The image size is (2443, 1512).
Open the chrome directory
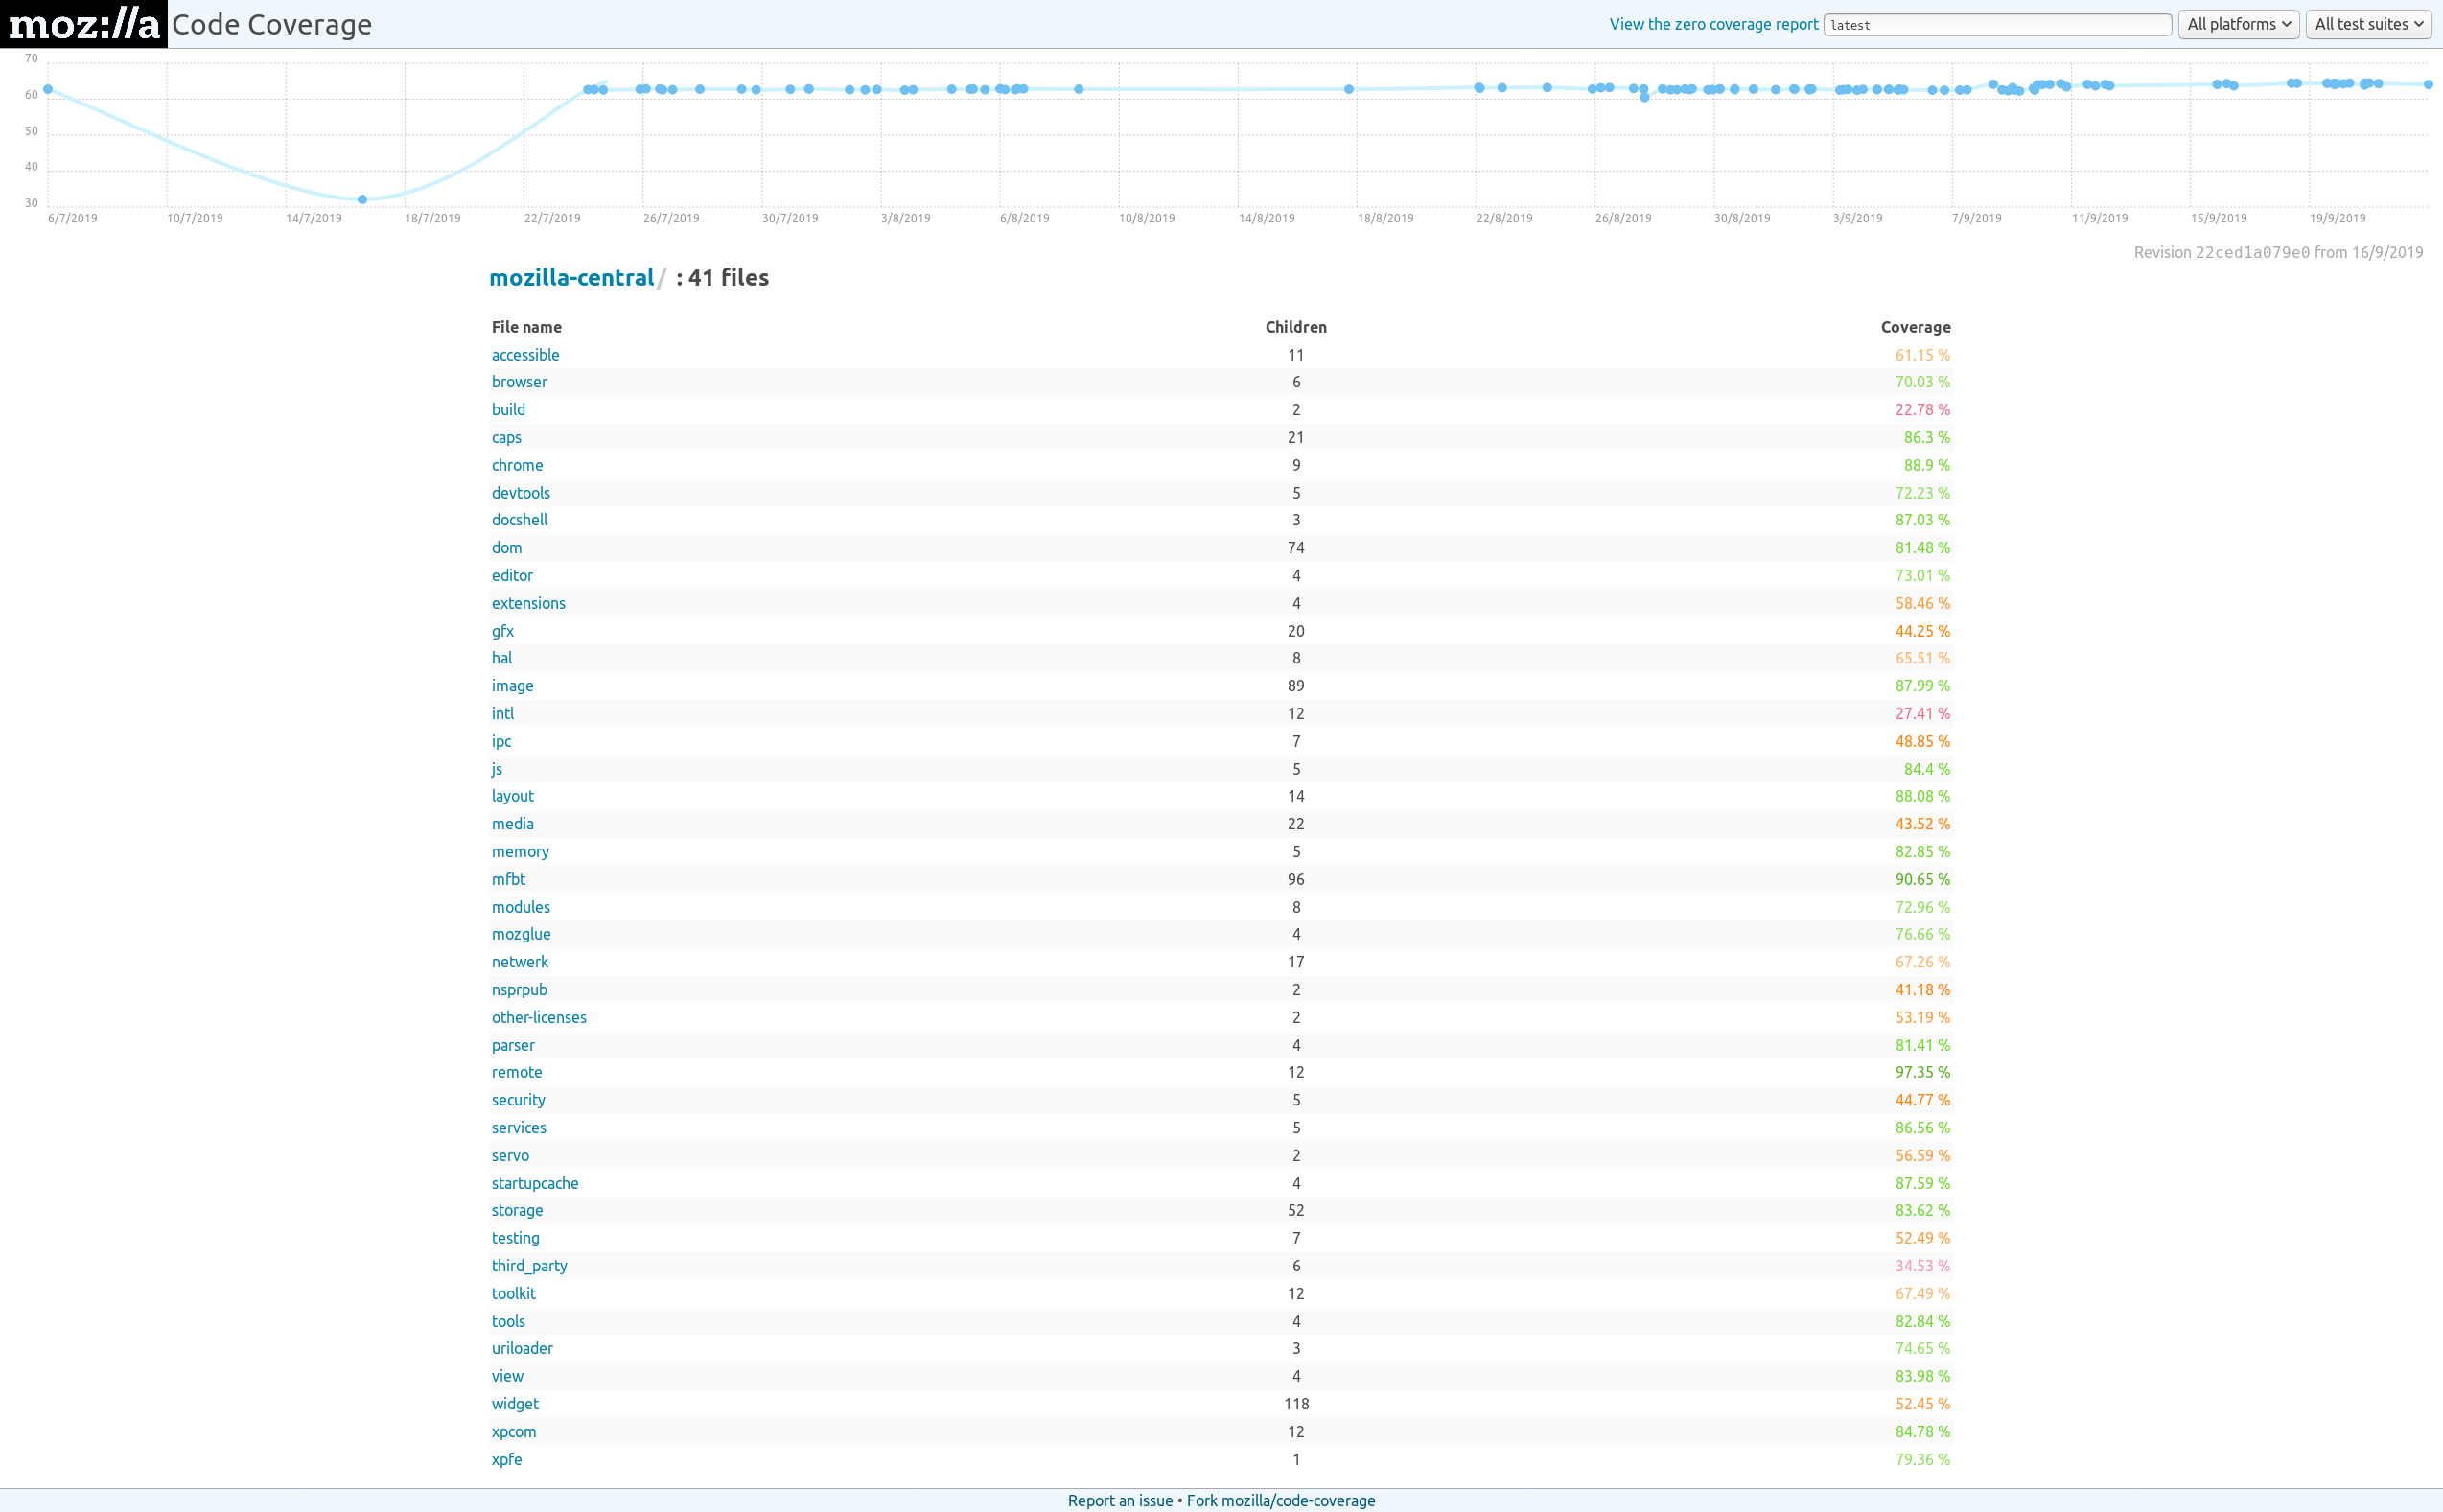(x=517, y=465)
